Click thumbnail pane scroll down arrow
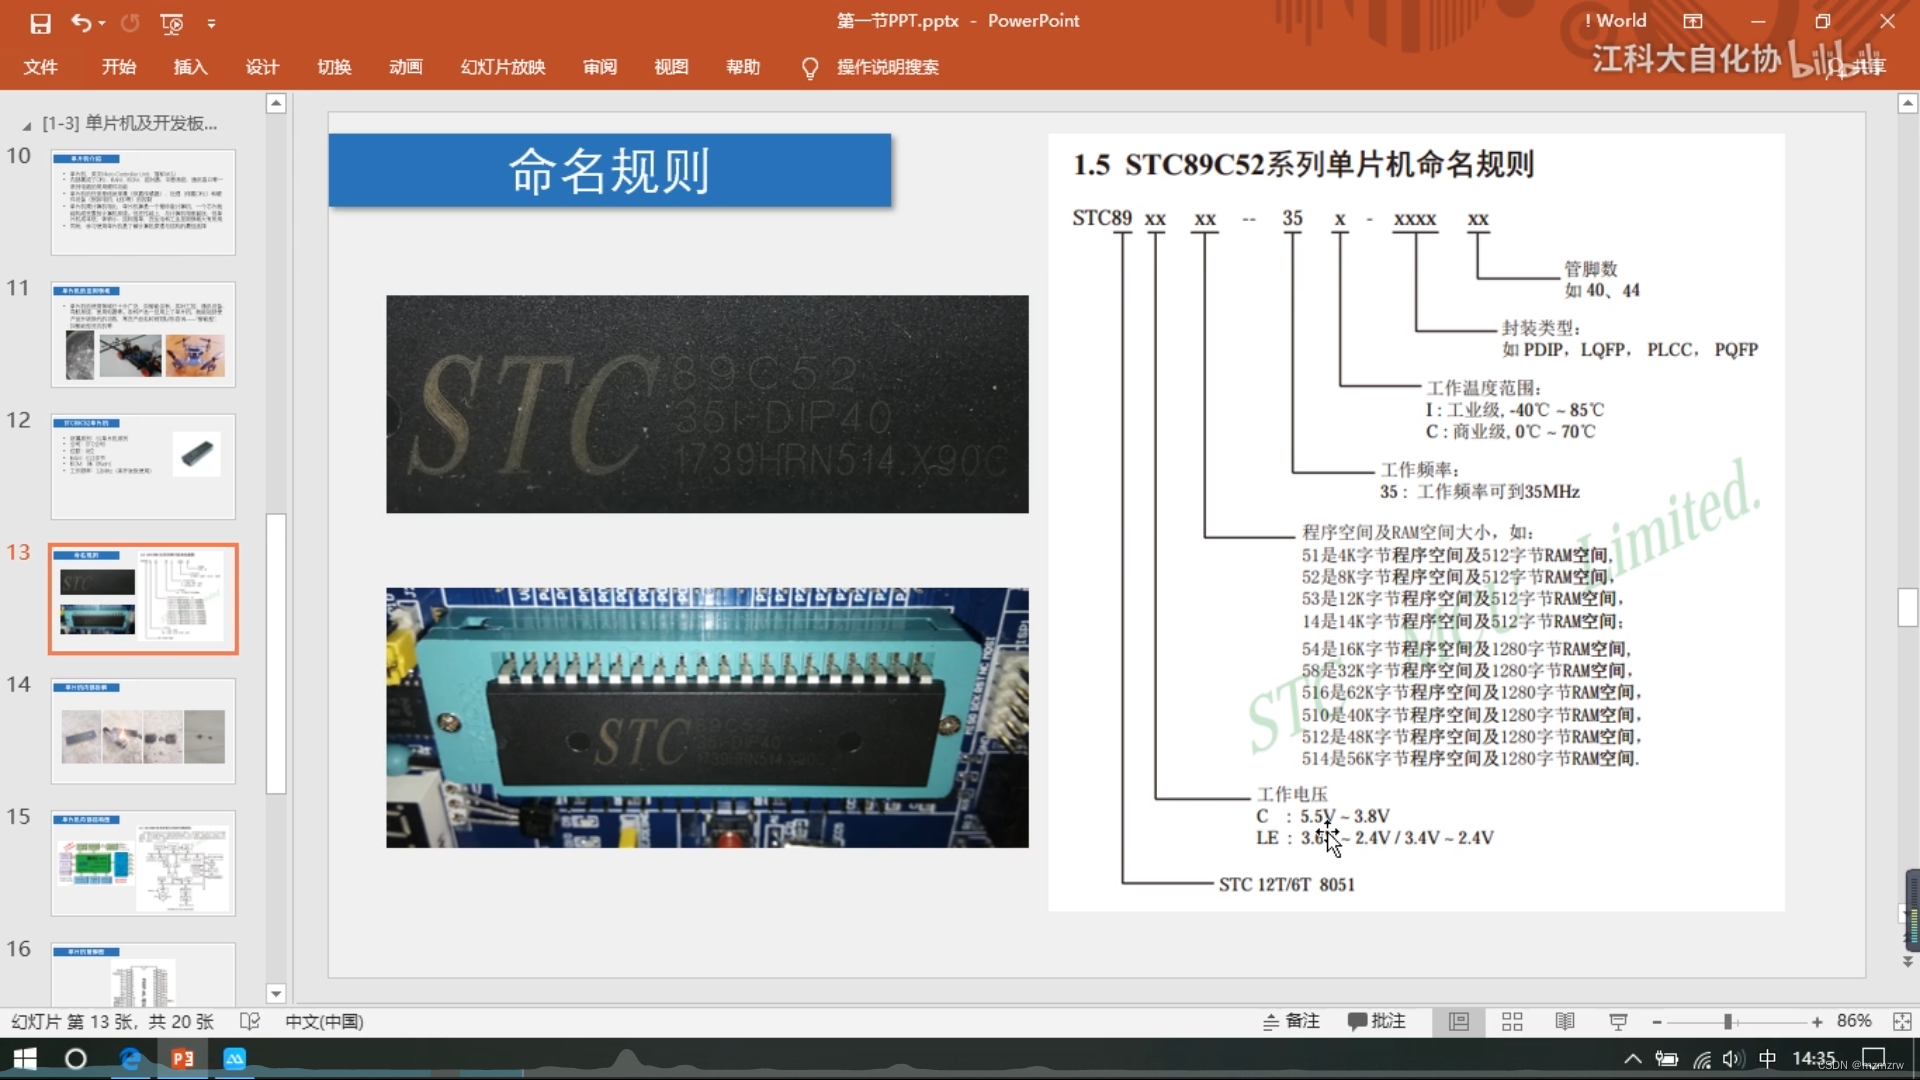The width and height of the screenshot is (1920, 1080). click(276, 993)
